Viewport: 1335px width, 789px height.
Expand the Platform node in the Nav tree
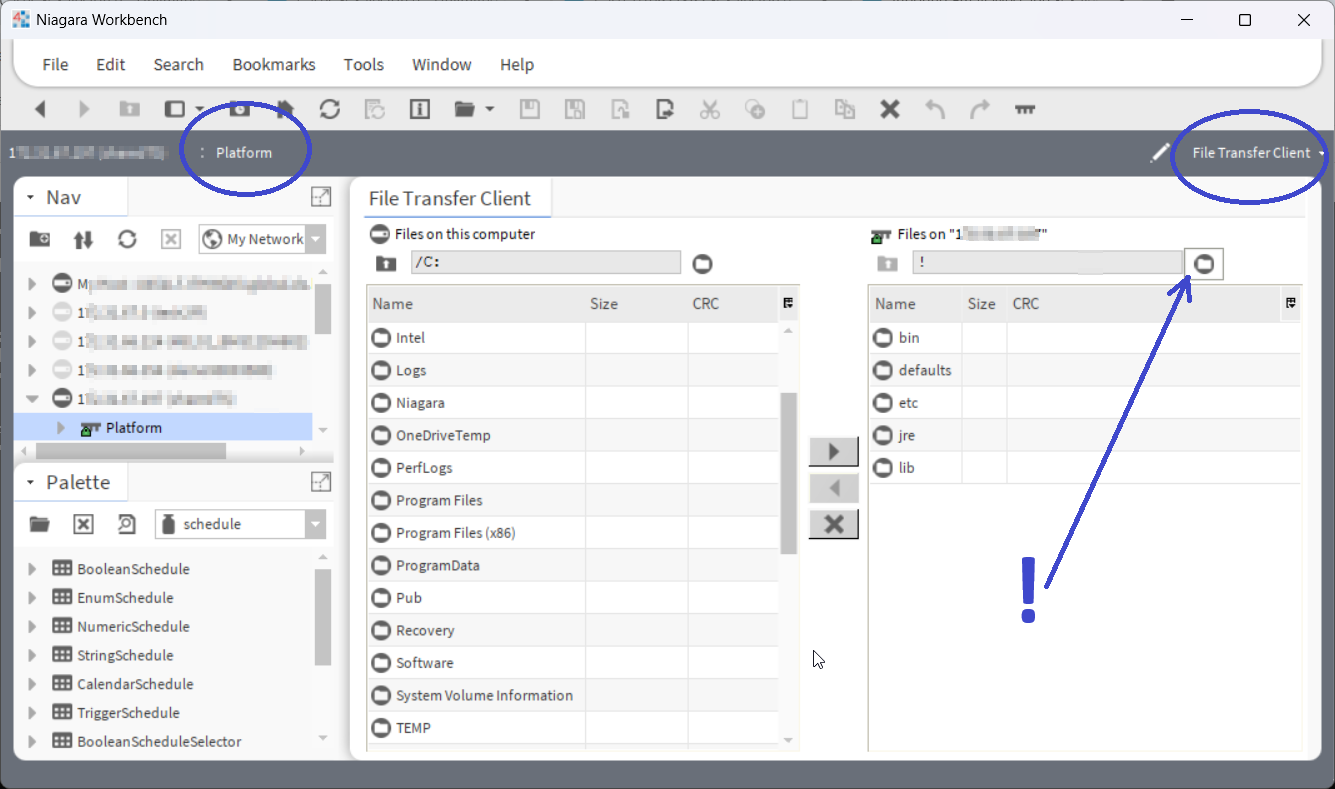(x=60, y=428)
